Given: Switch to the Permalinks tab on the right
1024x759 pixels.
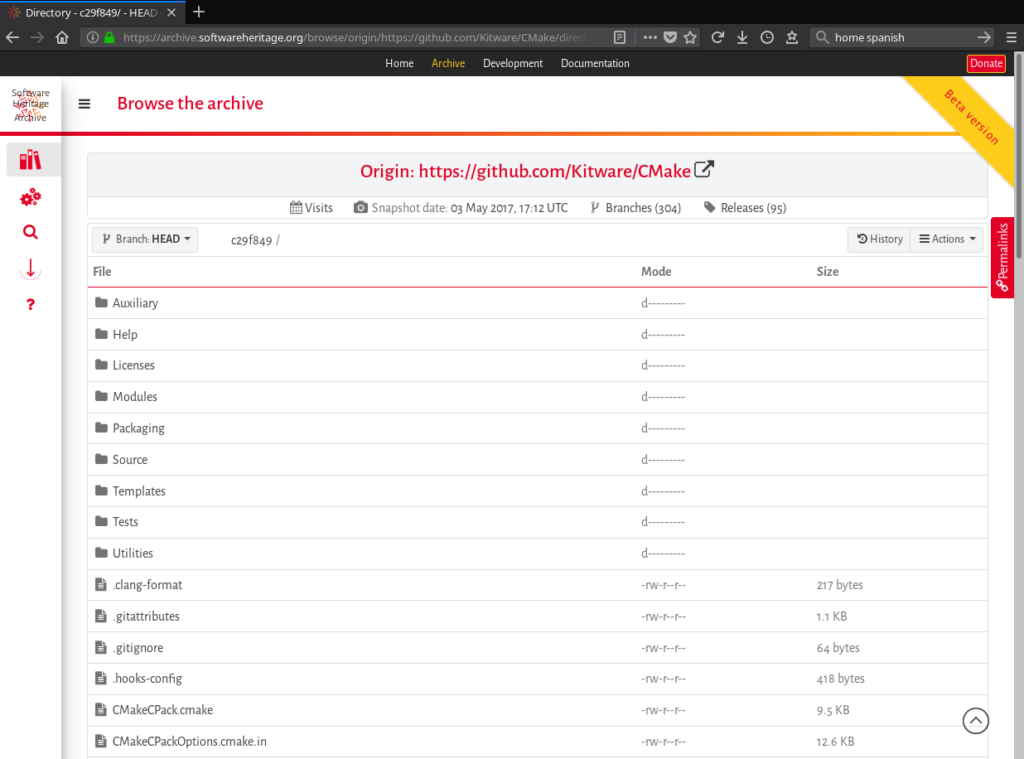Looking at the screenshot, I should click(x=1002, y=257).
